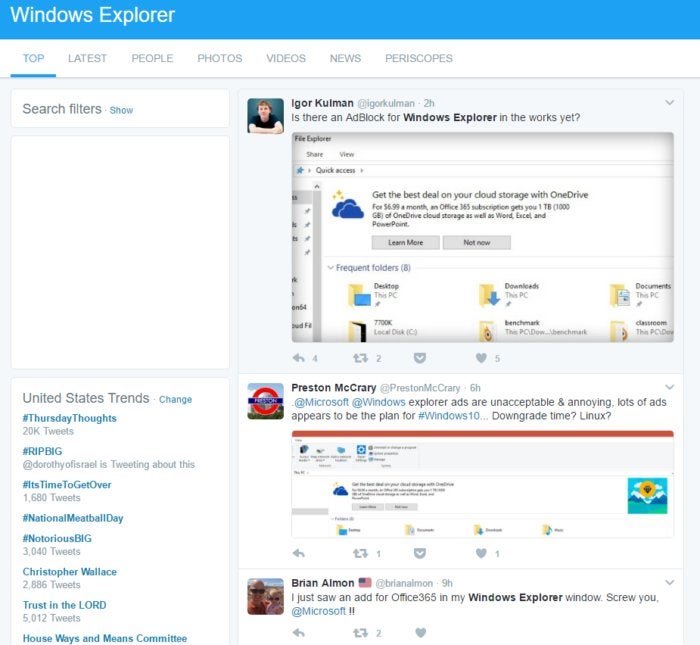Retweet Preston McCrary's tweet
700x645 pixels.
pos(360,553)
